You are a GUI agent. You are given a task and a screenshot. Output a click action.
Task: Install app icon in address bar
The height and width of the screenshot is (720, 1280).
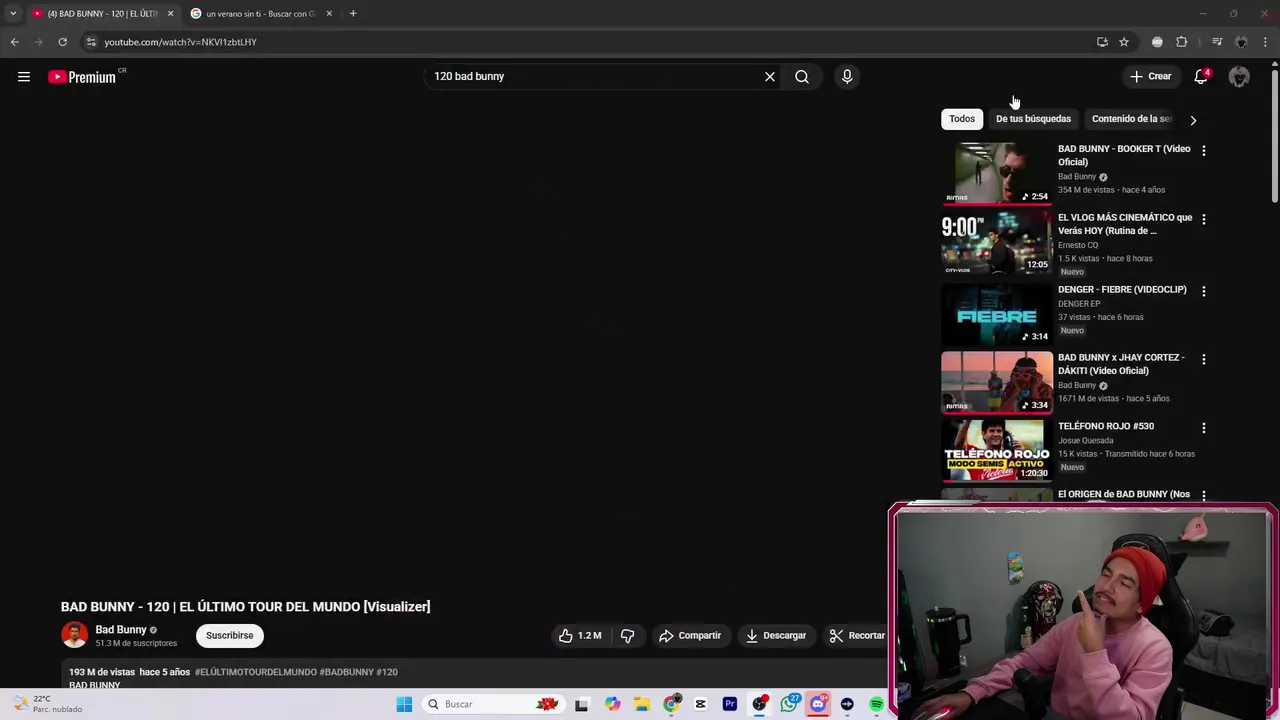coord(1102,42)
